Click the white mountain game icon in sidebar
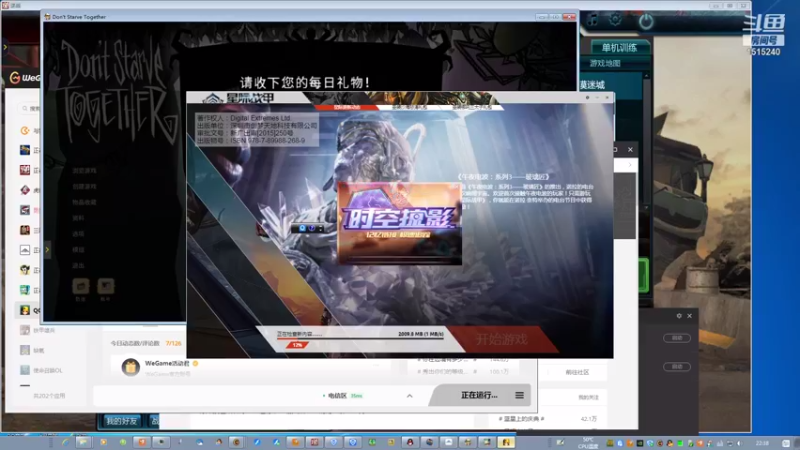This screenshot has height=450, width=800. [x=24, y=249]
